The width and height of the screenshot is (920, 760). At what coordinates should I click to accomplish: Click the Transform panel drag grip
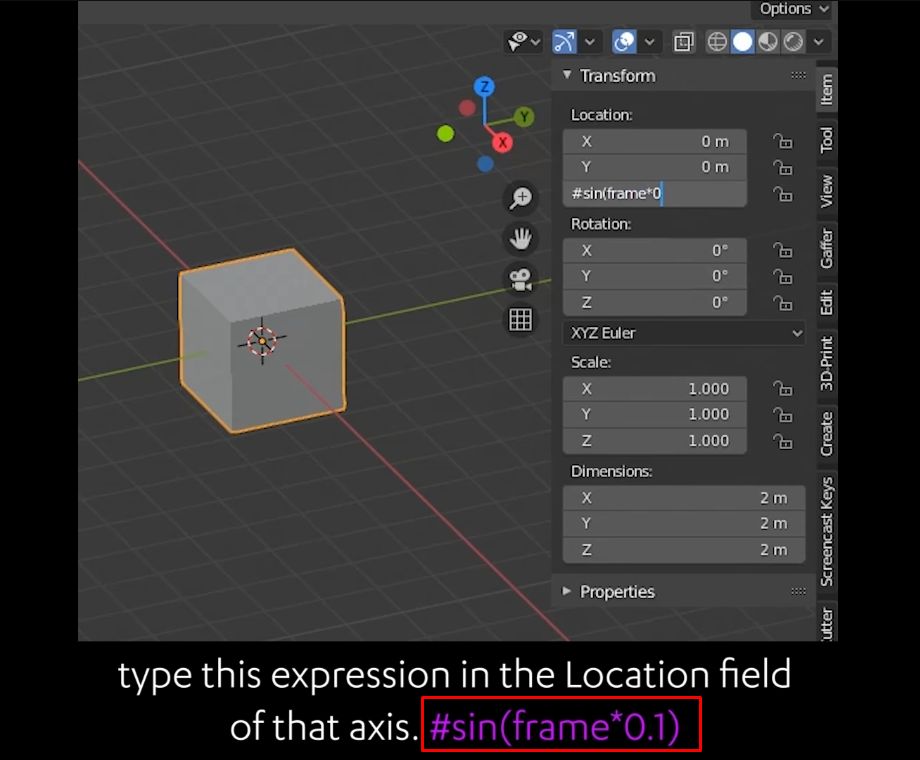pos(798,75)
